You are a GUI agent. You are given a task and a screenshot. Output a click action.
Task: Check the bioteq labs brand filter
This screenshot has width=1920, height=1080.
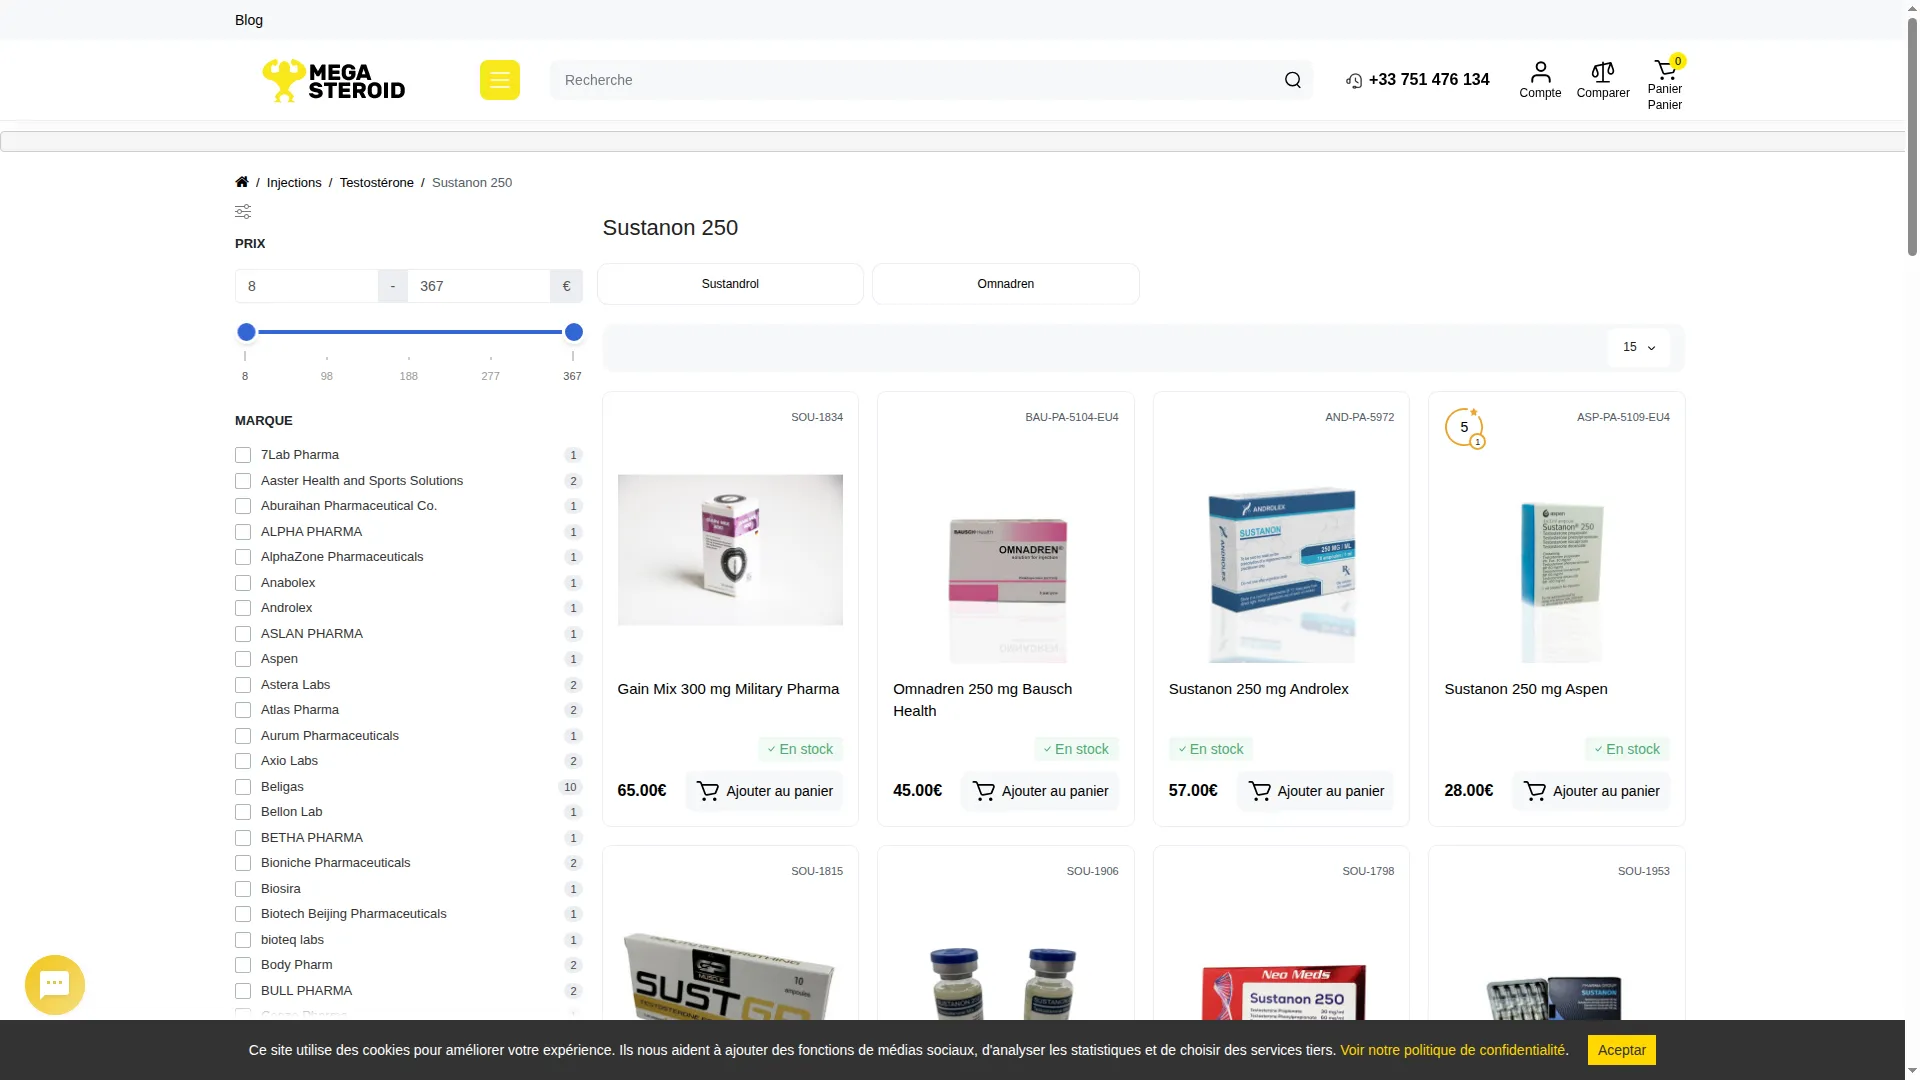(x=243, y=940)
